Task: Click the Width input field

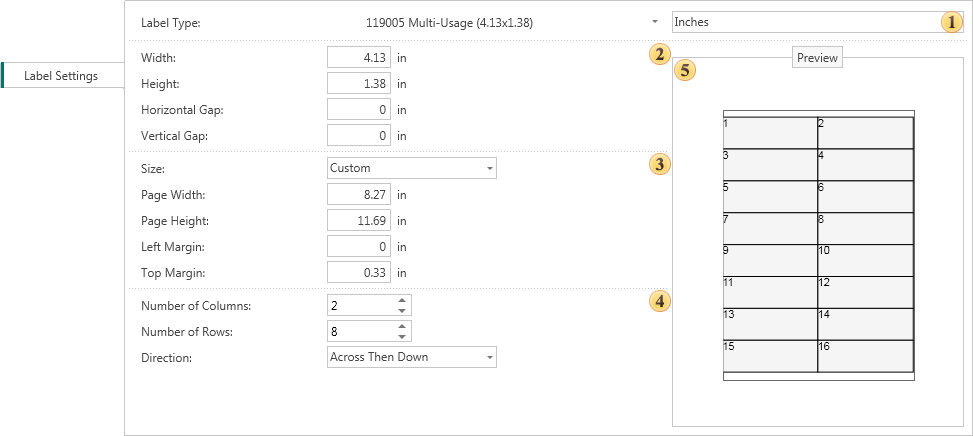Action: (x=358, y=58)
